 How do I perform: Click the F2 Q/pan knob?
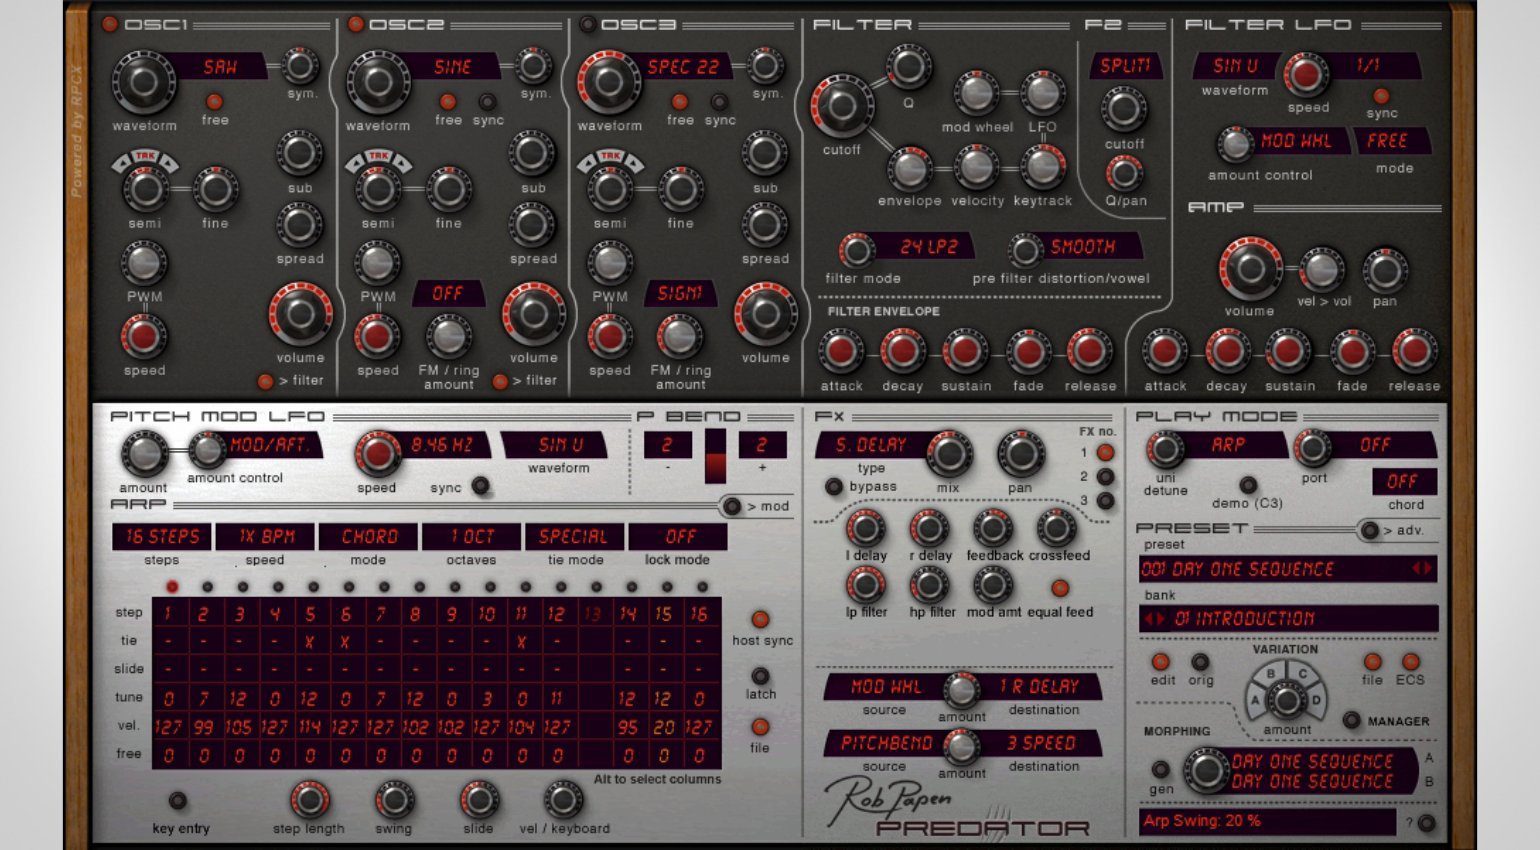[x=1124, y=174]
